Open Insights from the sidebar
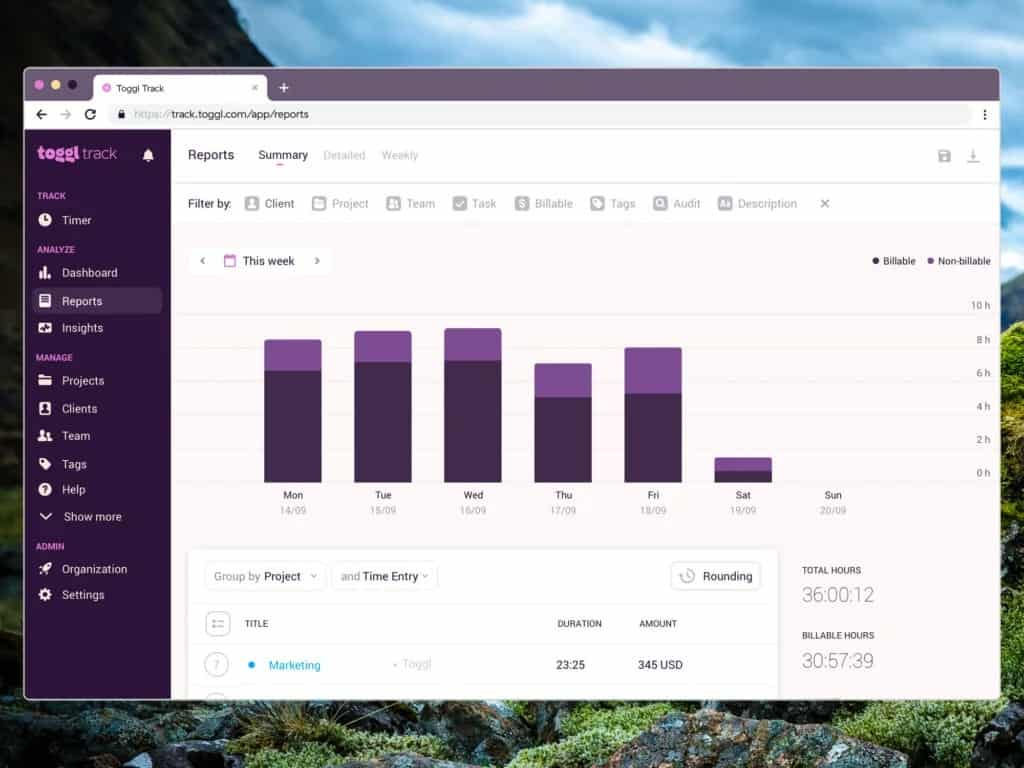The height and width of the screenshot is (768, 1024). click(x=81, y=328)
